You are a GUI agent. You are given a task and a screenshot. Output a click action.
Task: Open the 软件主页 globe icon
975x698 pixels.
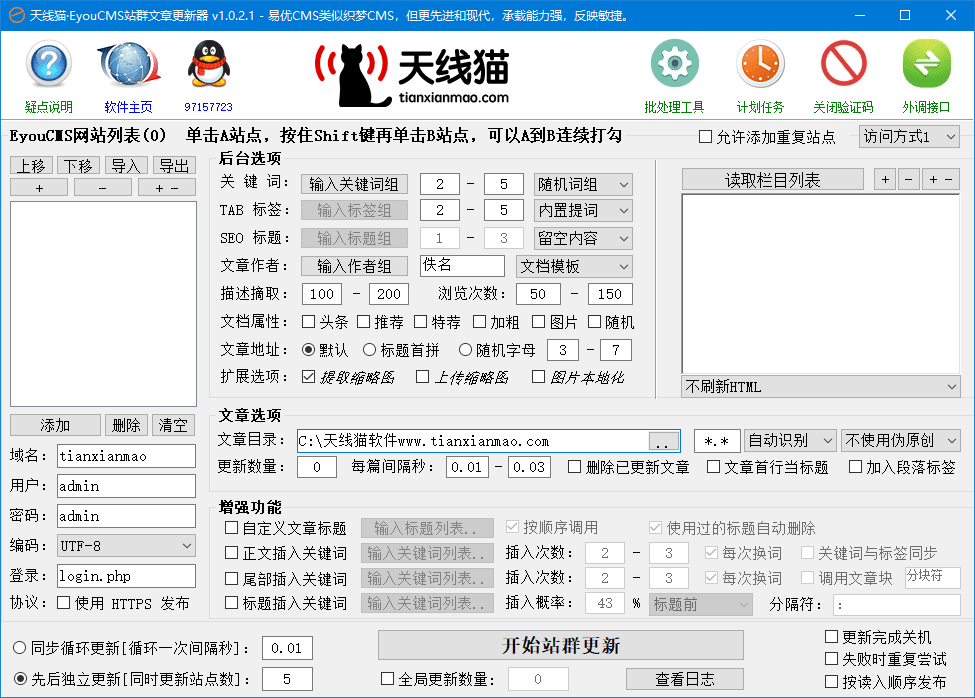point(129,63)
